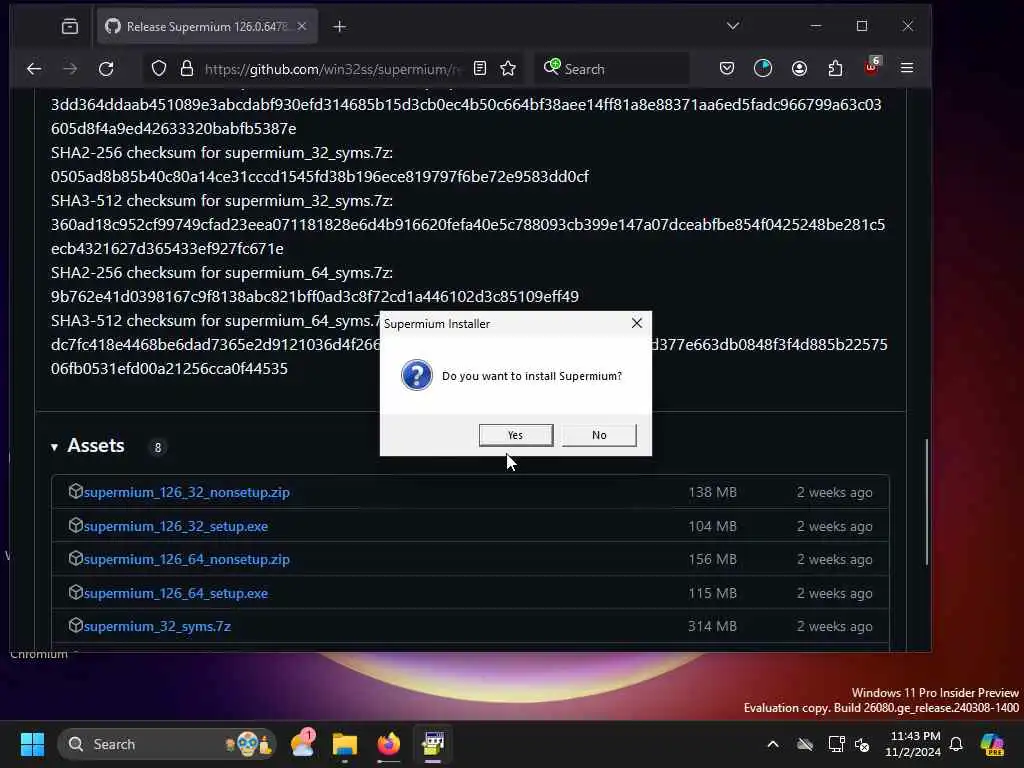Open the Firefox account icon
Viewport: 1024px width, 768px height.
[x=799, y=69]
